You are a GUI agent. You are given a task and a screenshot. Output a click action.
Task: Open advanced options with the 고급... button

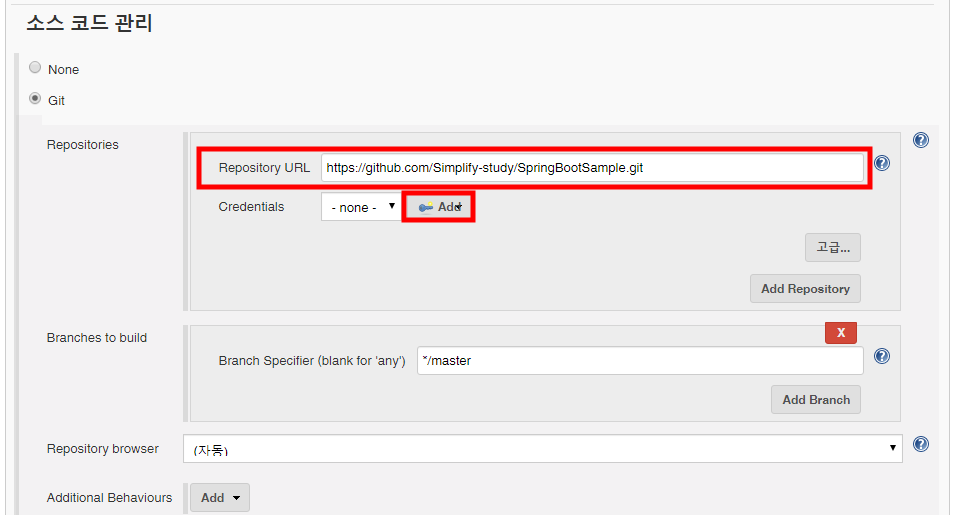click(833, 247)
